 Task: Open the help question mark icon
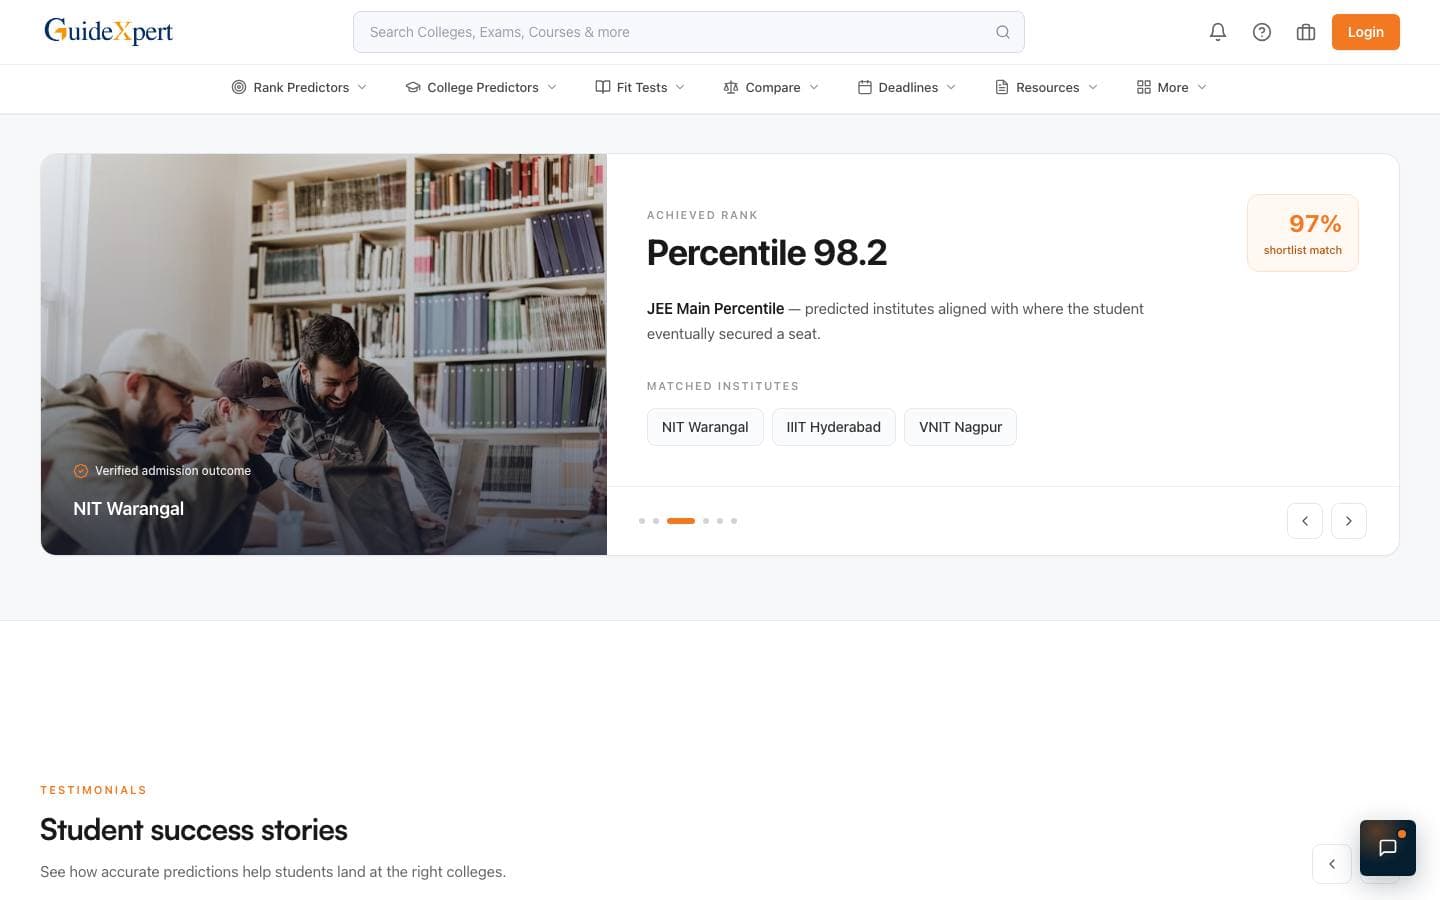point(1262,32)
